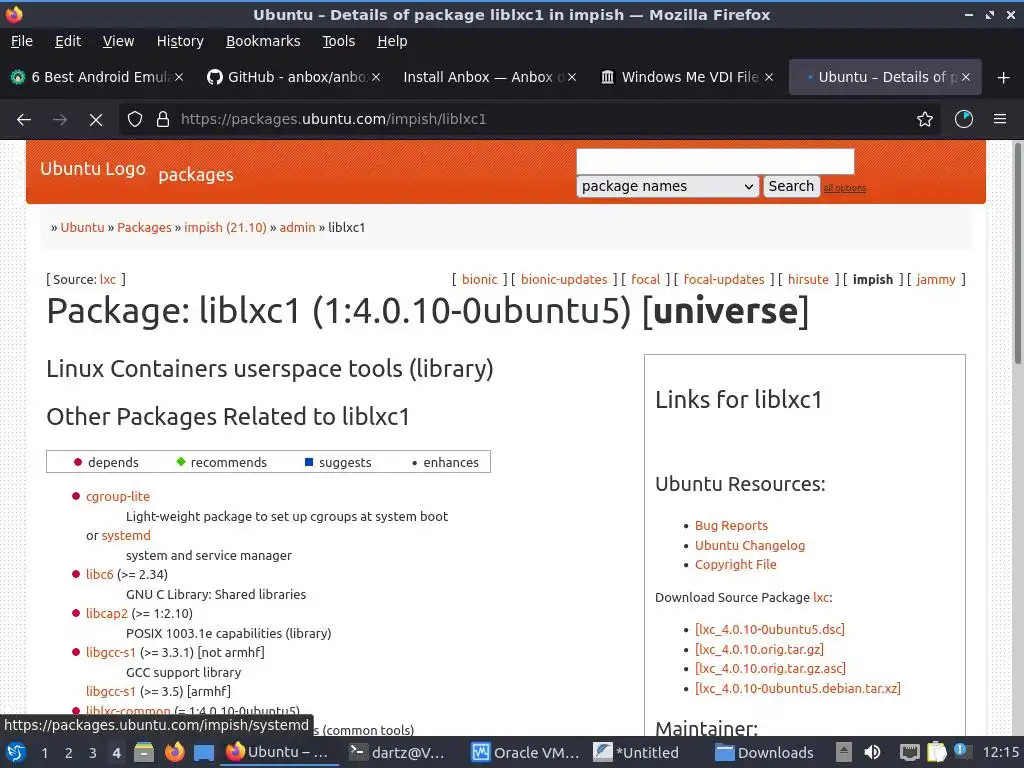The width and height of the screenshot is (1024, 768).
Task: Close the GitHub anbox tab
Action: click(x=376, y=77)
